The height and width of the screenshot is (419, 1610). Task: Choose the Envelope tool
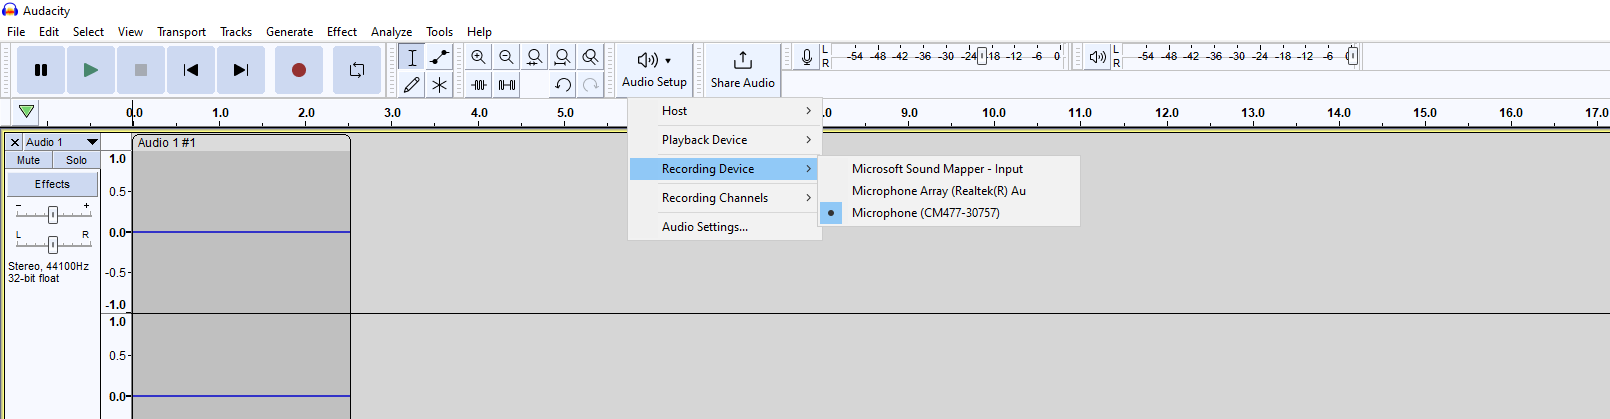(x=439, y=57)
